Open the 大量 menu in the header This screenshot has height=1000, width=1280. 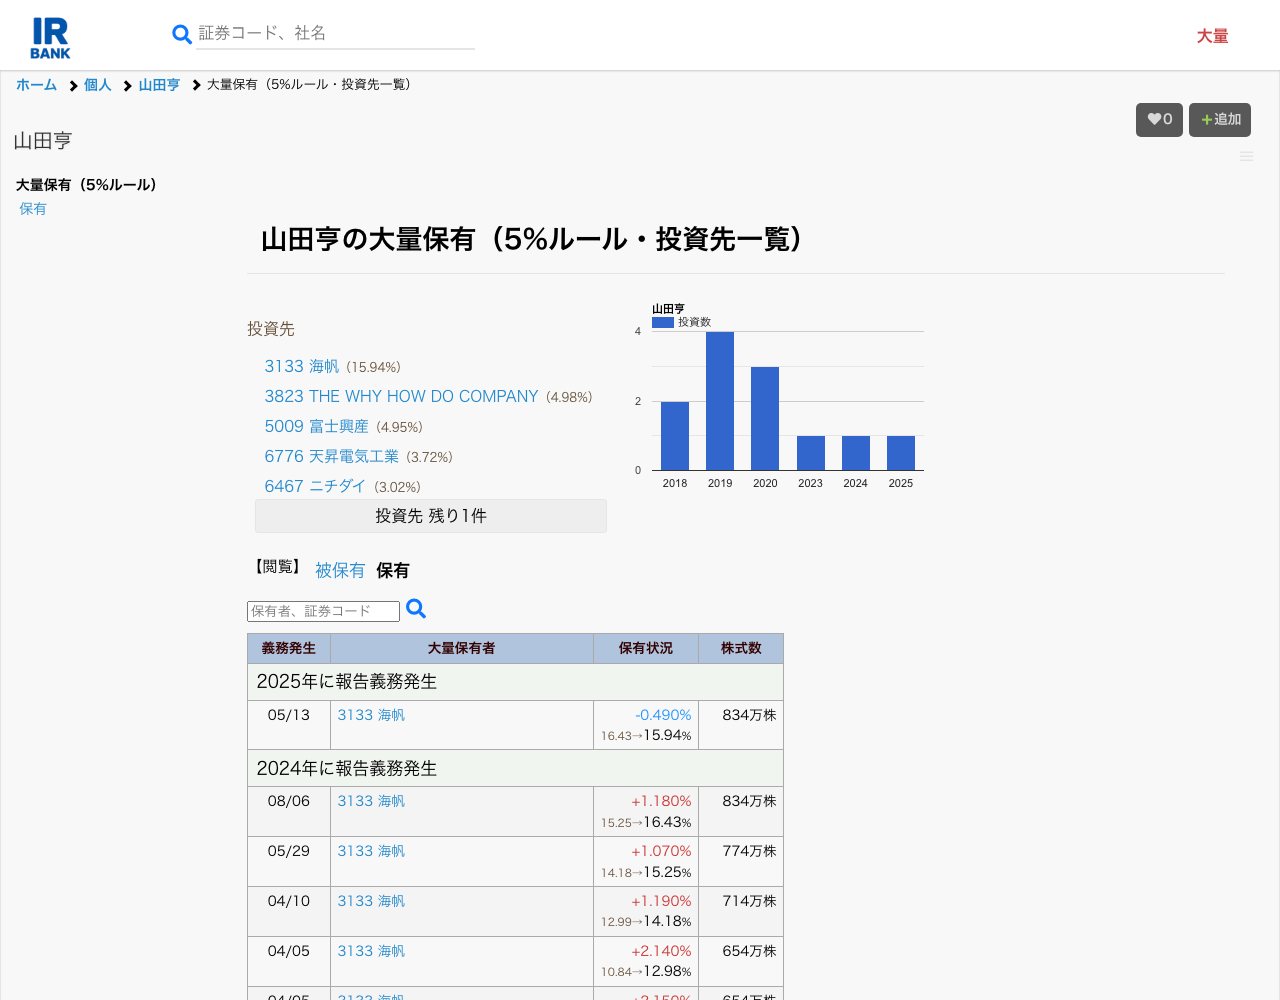coord(1212,36)
